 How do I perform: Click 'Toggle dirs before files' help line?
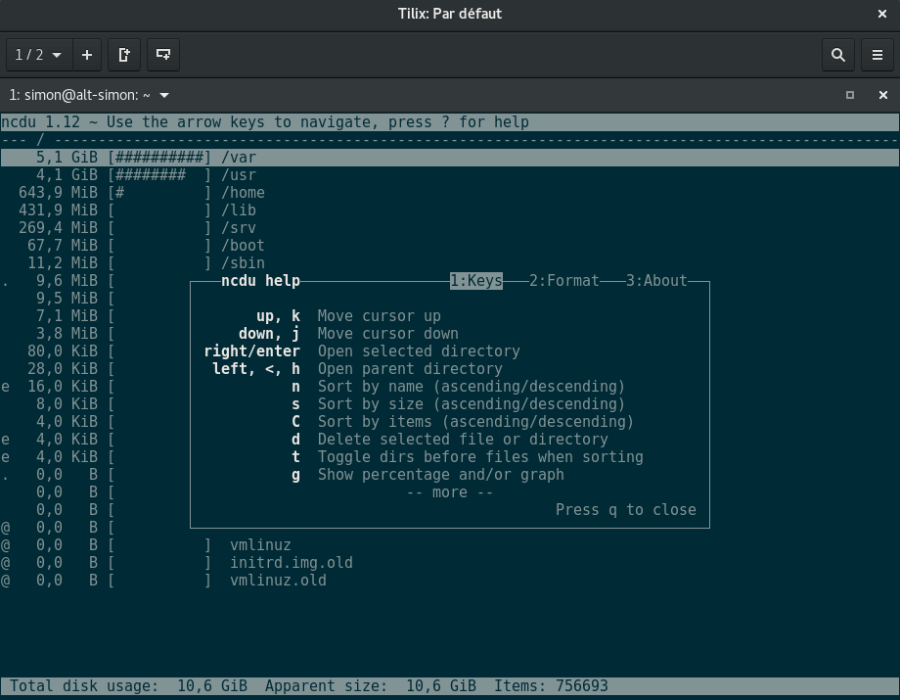480,457
